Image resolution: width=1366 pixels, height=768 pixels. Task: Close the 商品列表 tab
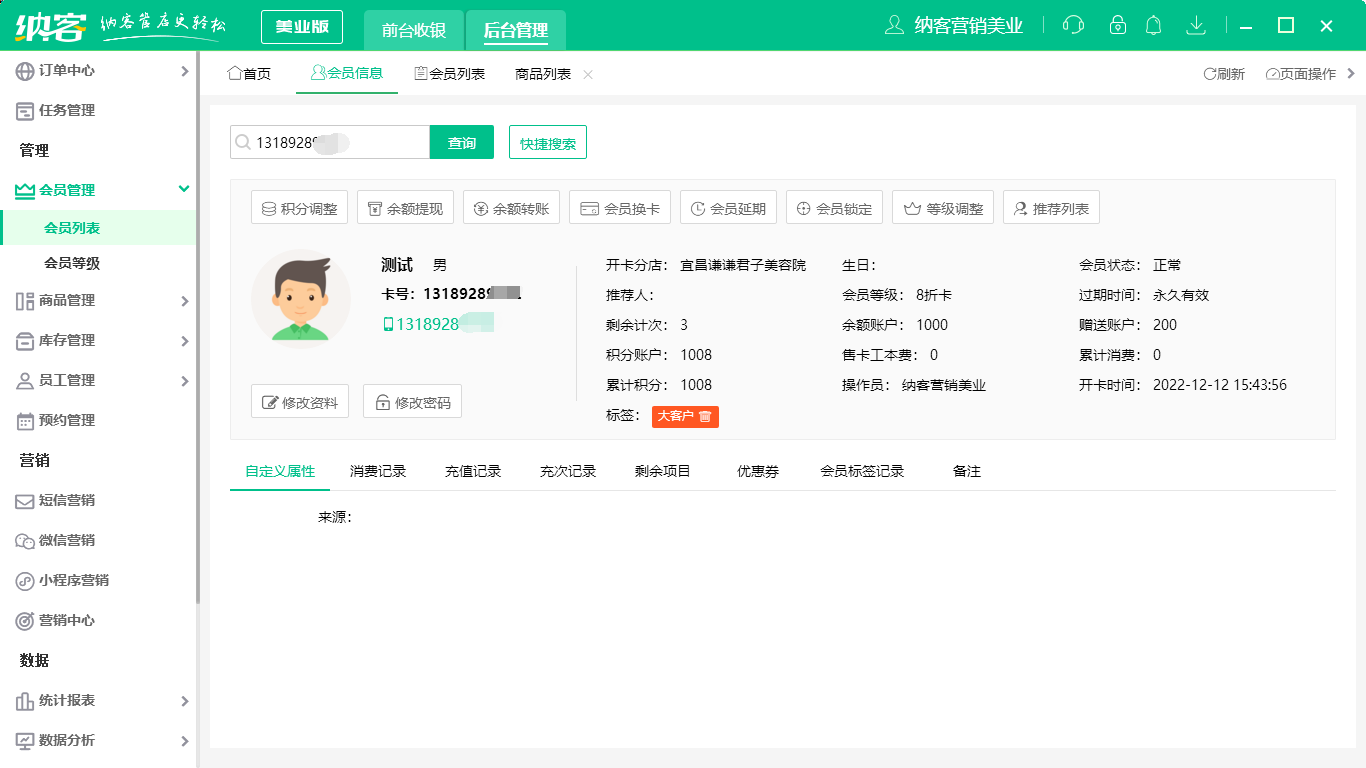588,74
